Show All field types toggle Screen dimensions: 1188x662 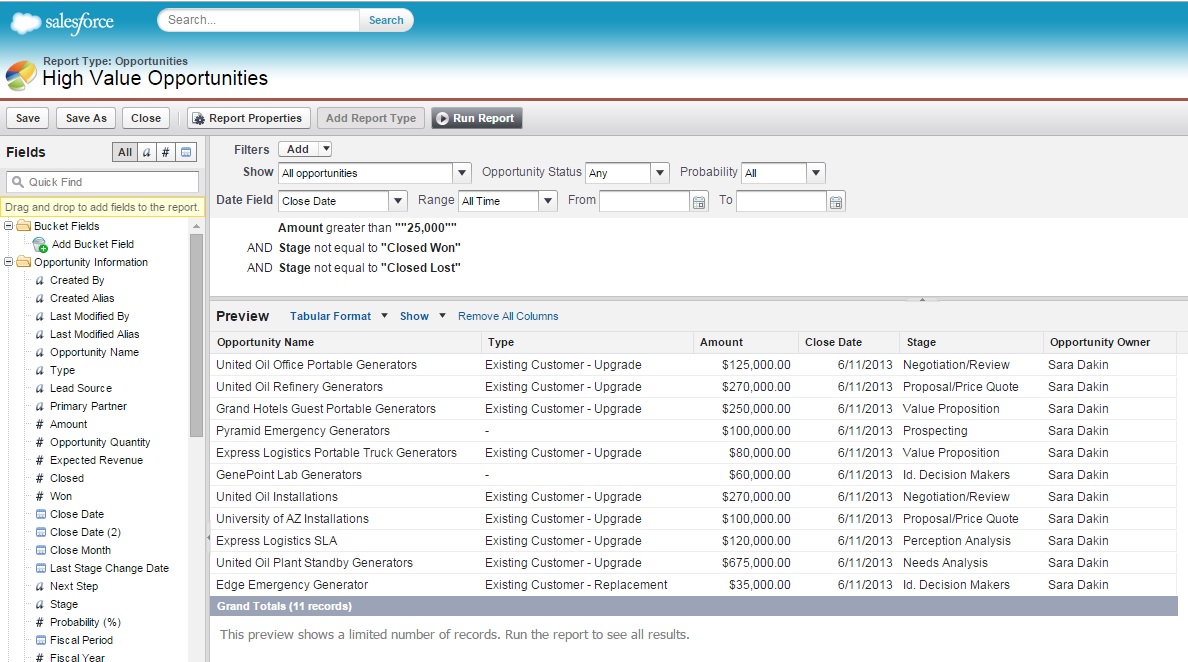[x=124, y=153]
